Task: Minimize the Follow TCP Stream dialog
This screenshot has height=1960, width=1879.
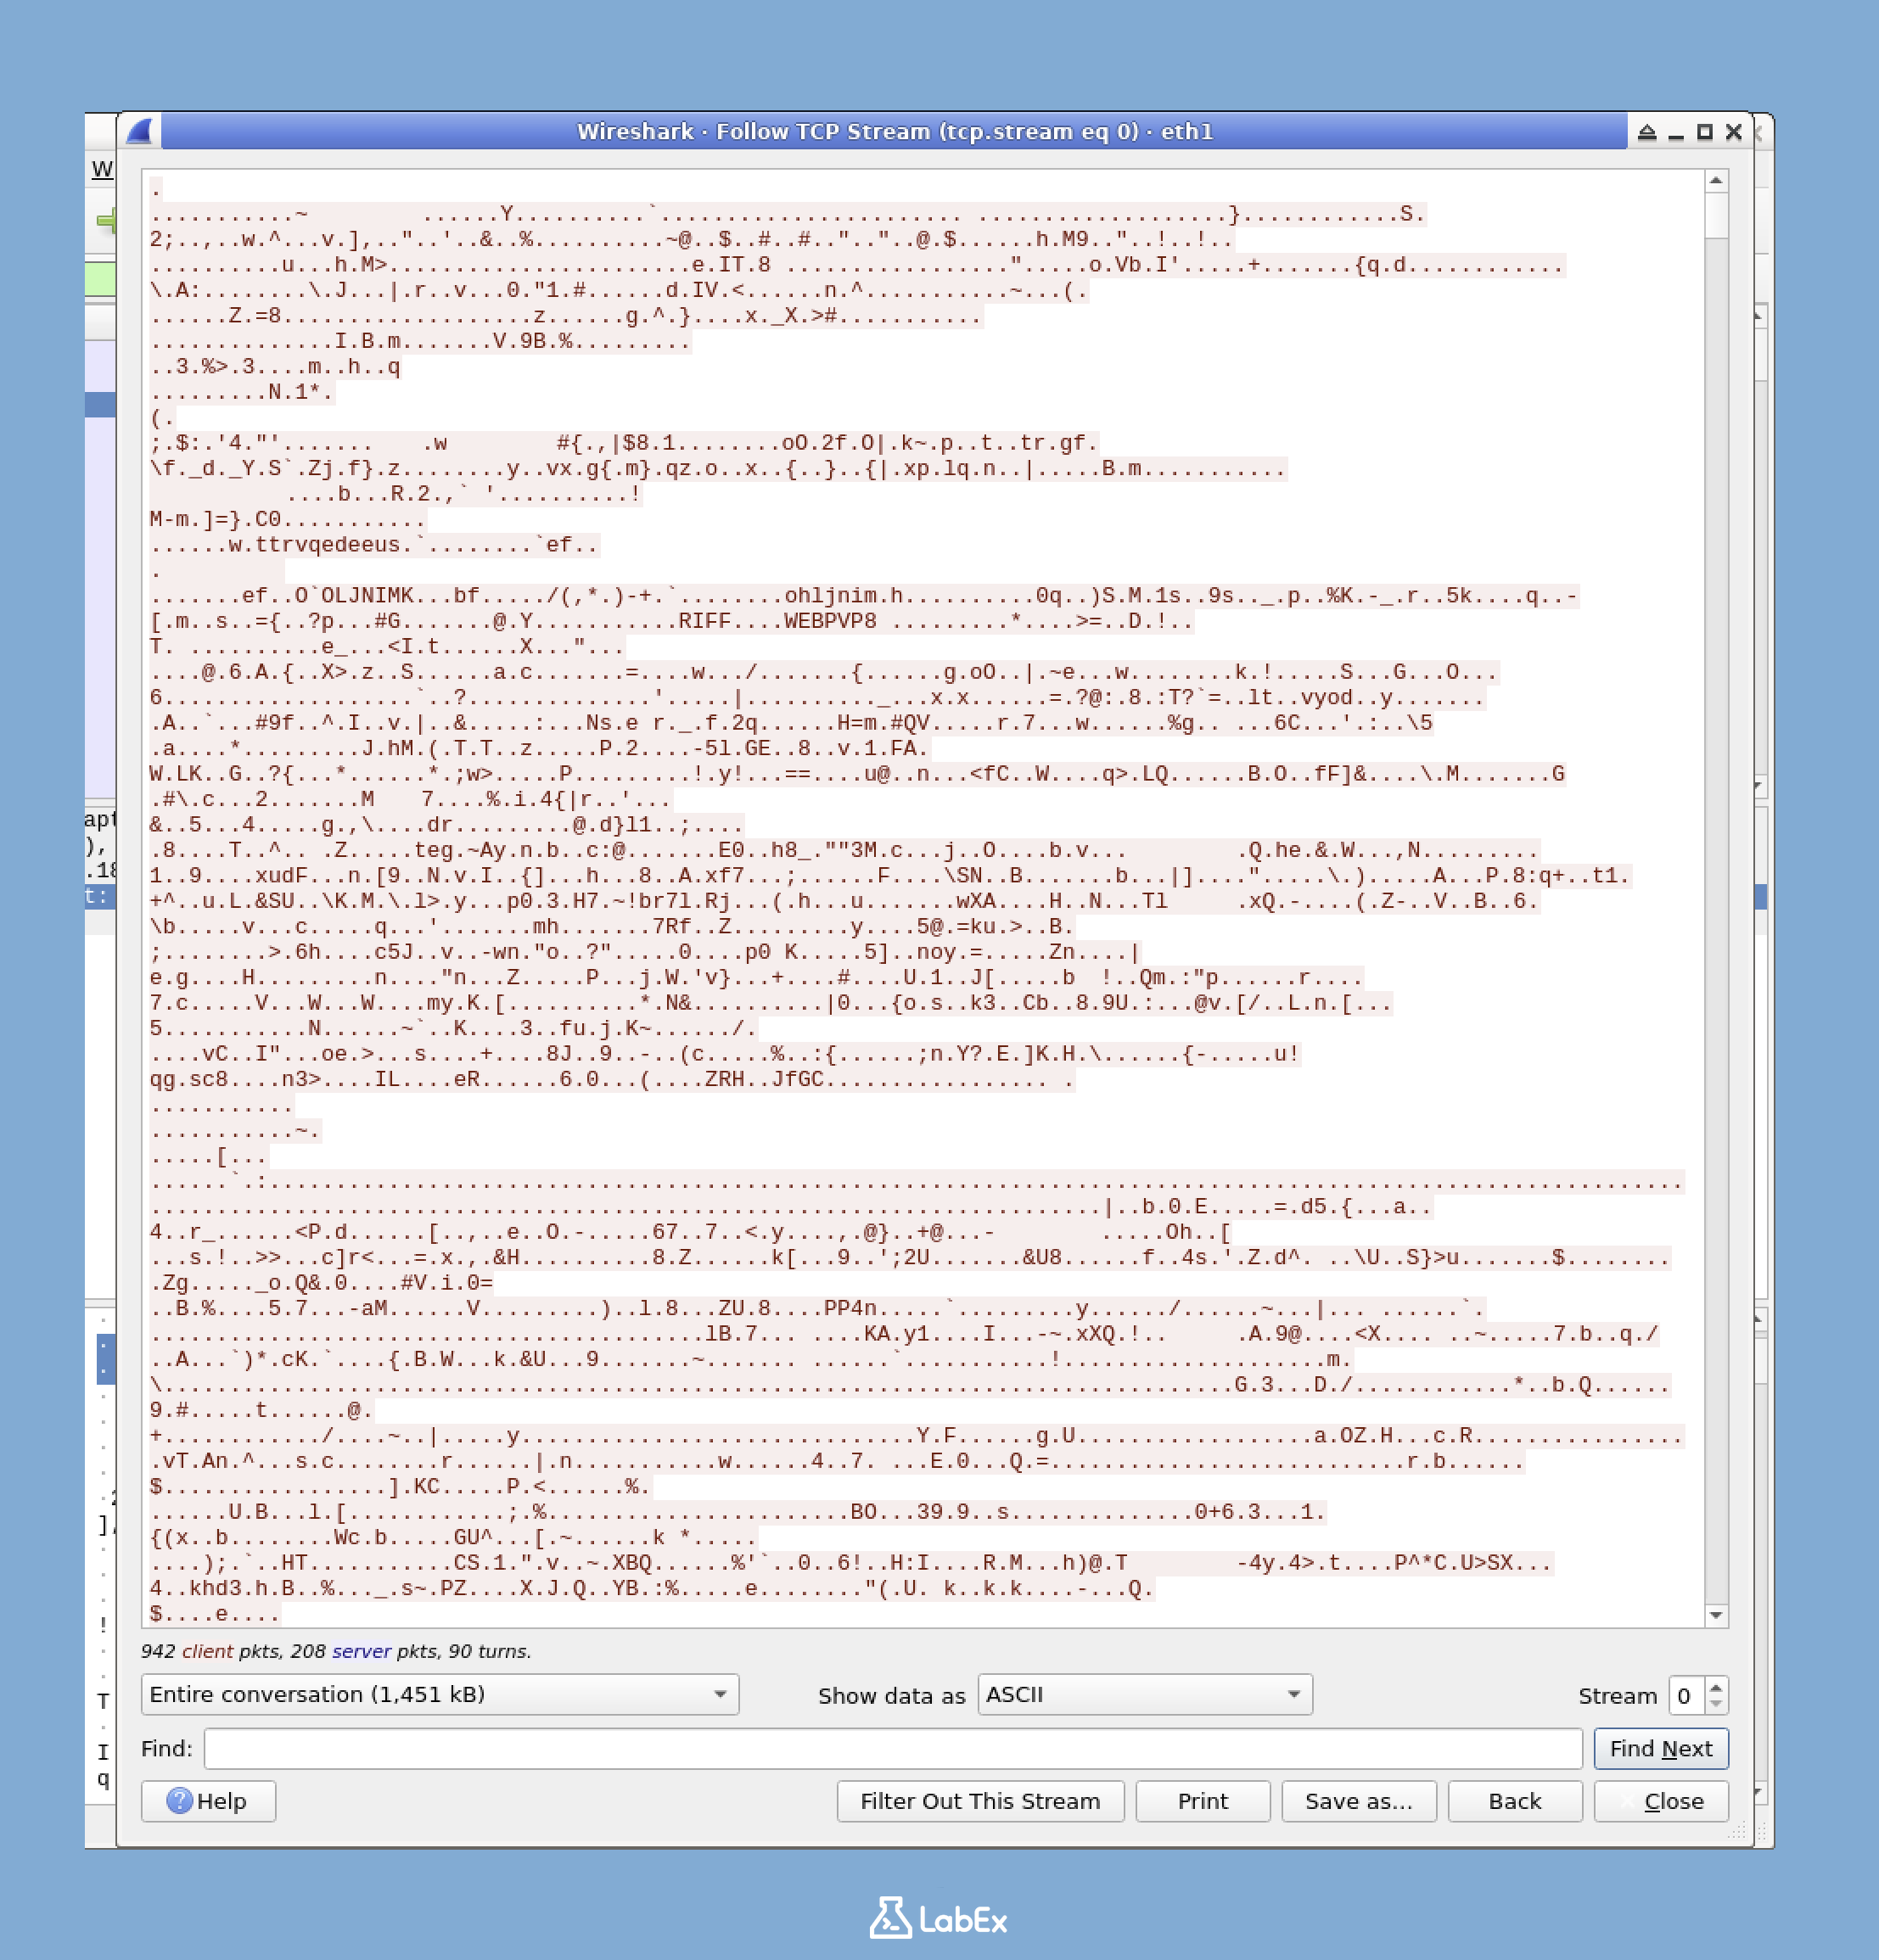Action: 1676,132
